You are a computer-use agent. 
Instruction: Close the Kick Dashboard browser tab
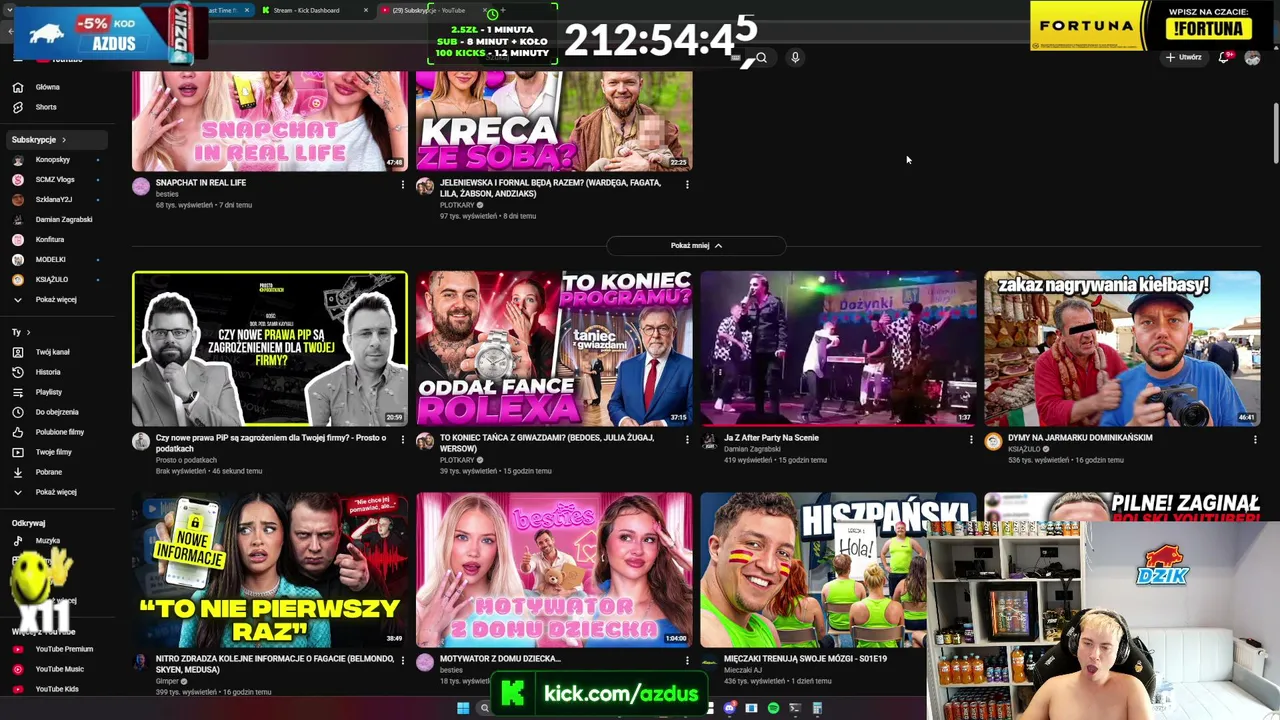tap(366, 10)
